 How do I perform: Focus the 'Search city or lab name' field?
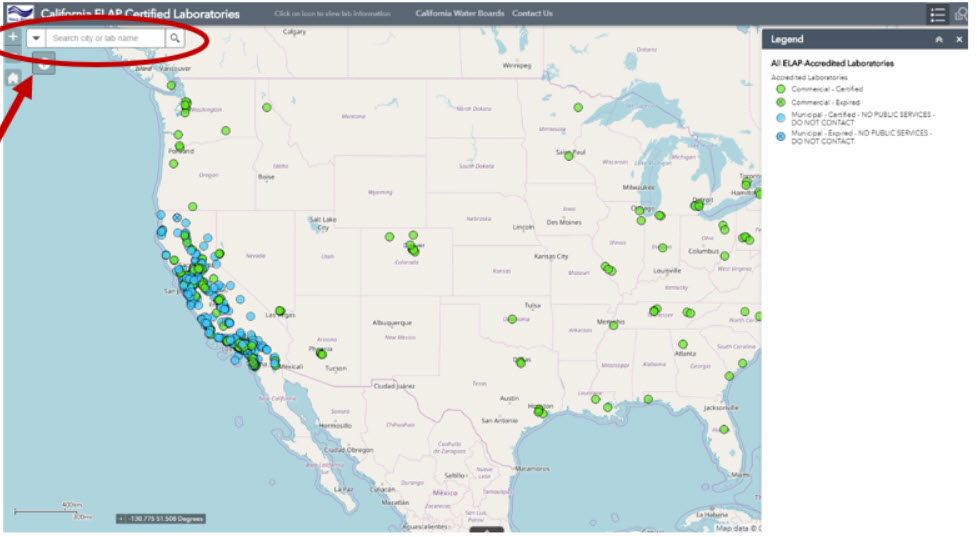[x=106, y=38]
